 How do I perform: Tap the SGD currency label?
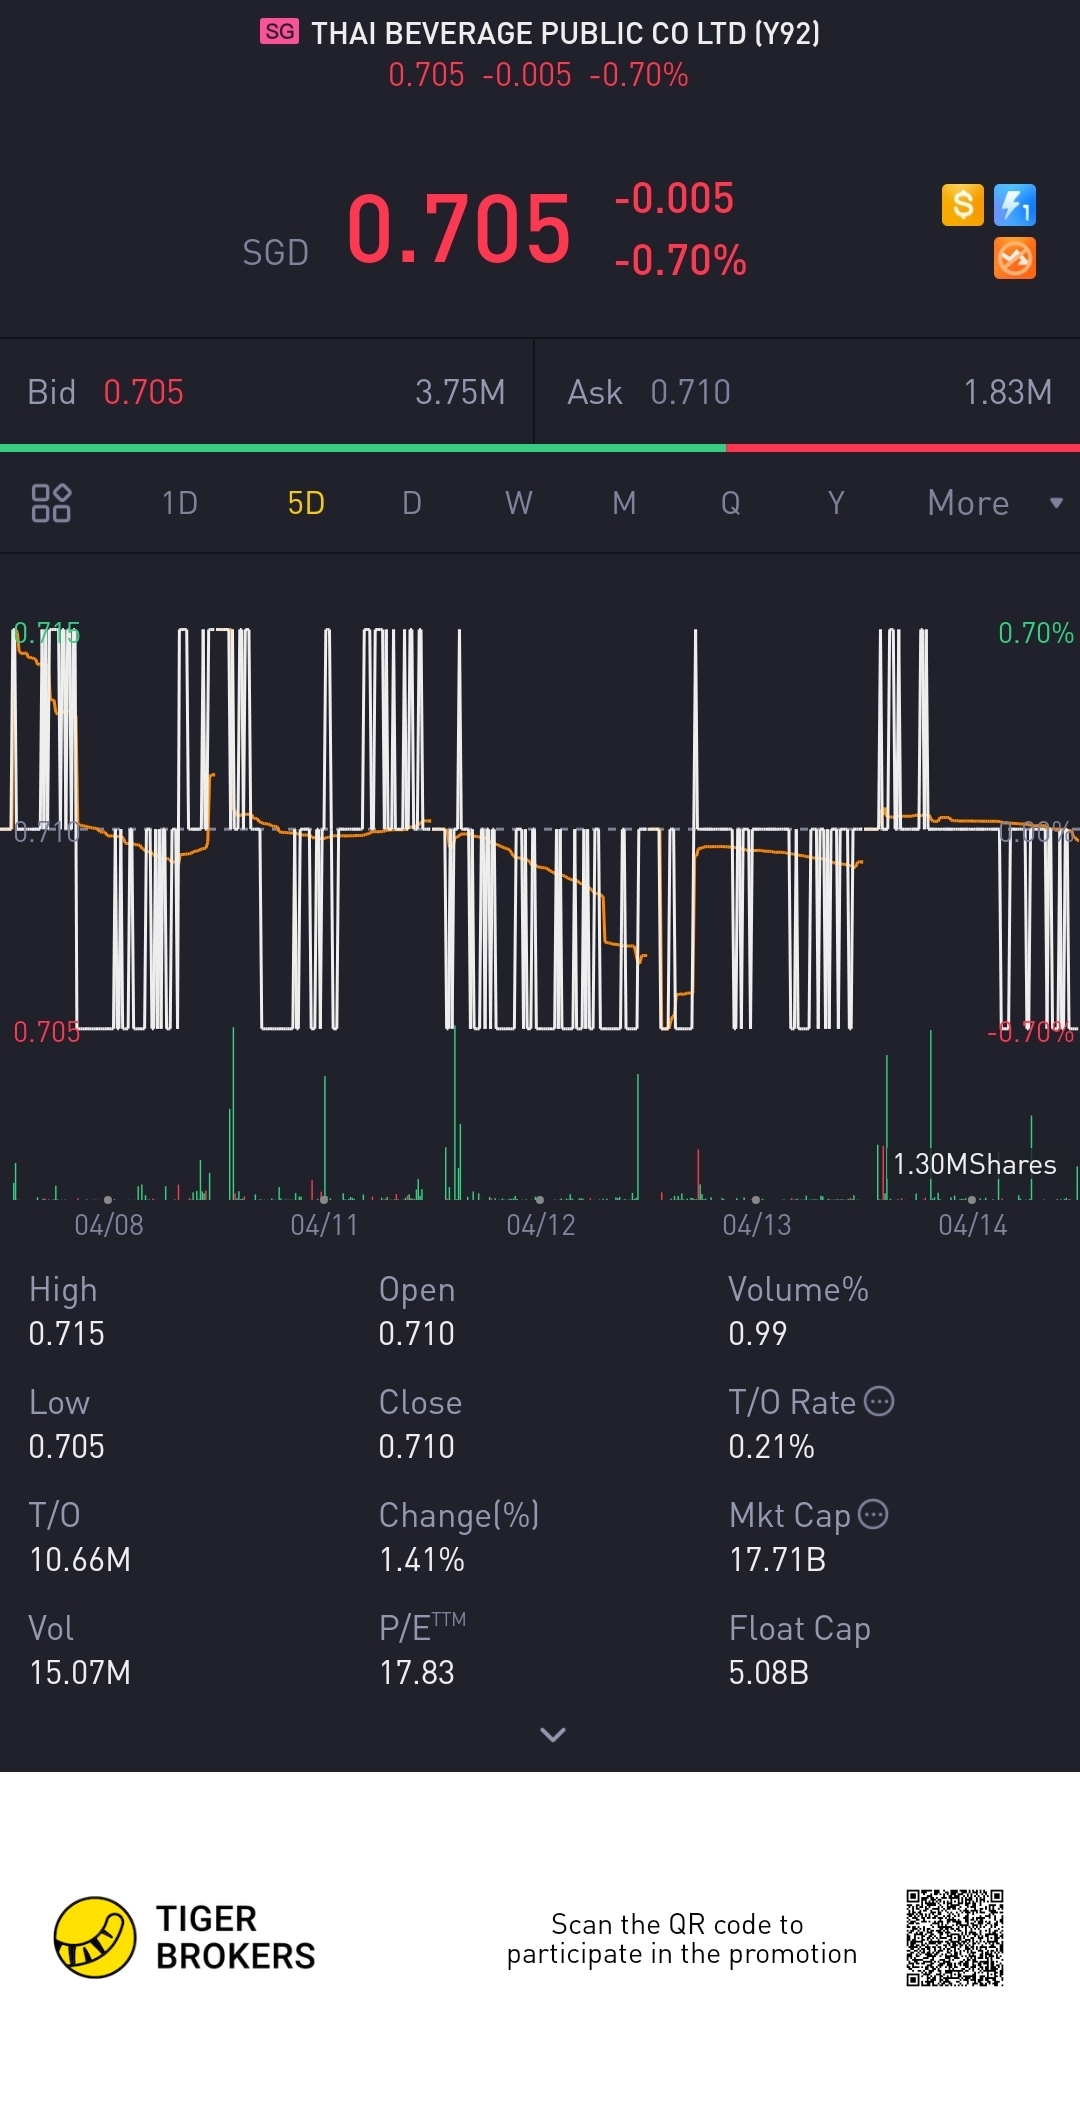(x=275, y=253)
